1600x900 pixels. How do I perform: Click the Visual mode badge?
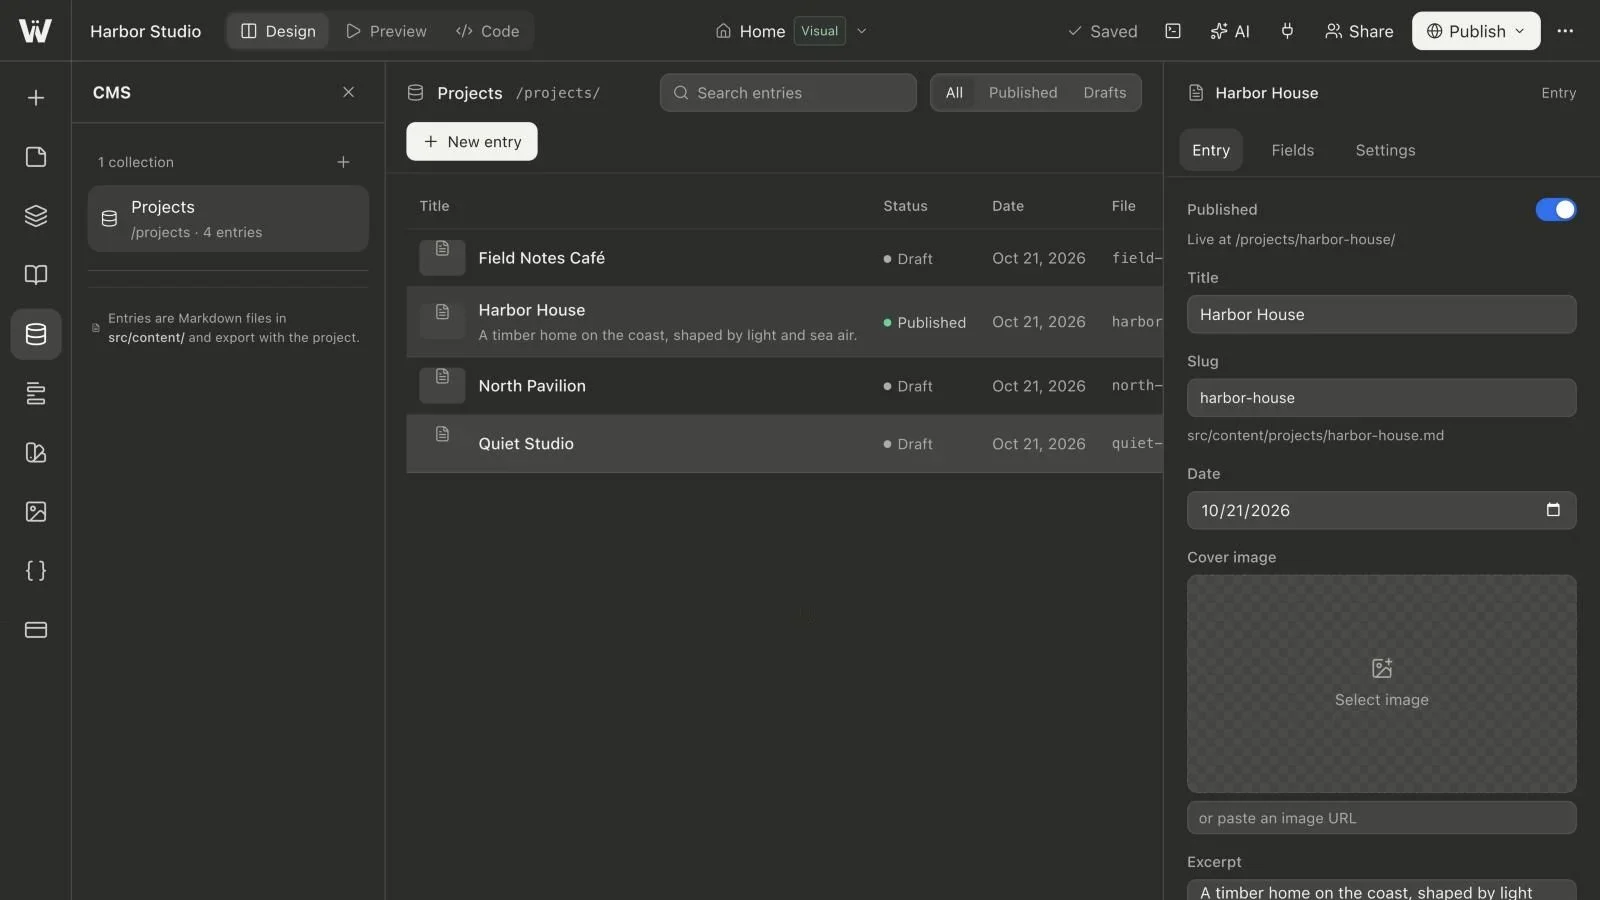(x=820, y=31)
